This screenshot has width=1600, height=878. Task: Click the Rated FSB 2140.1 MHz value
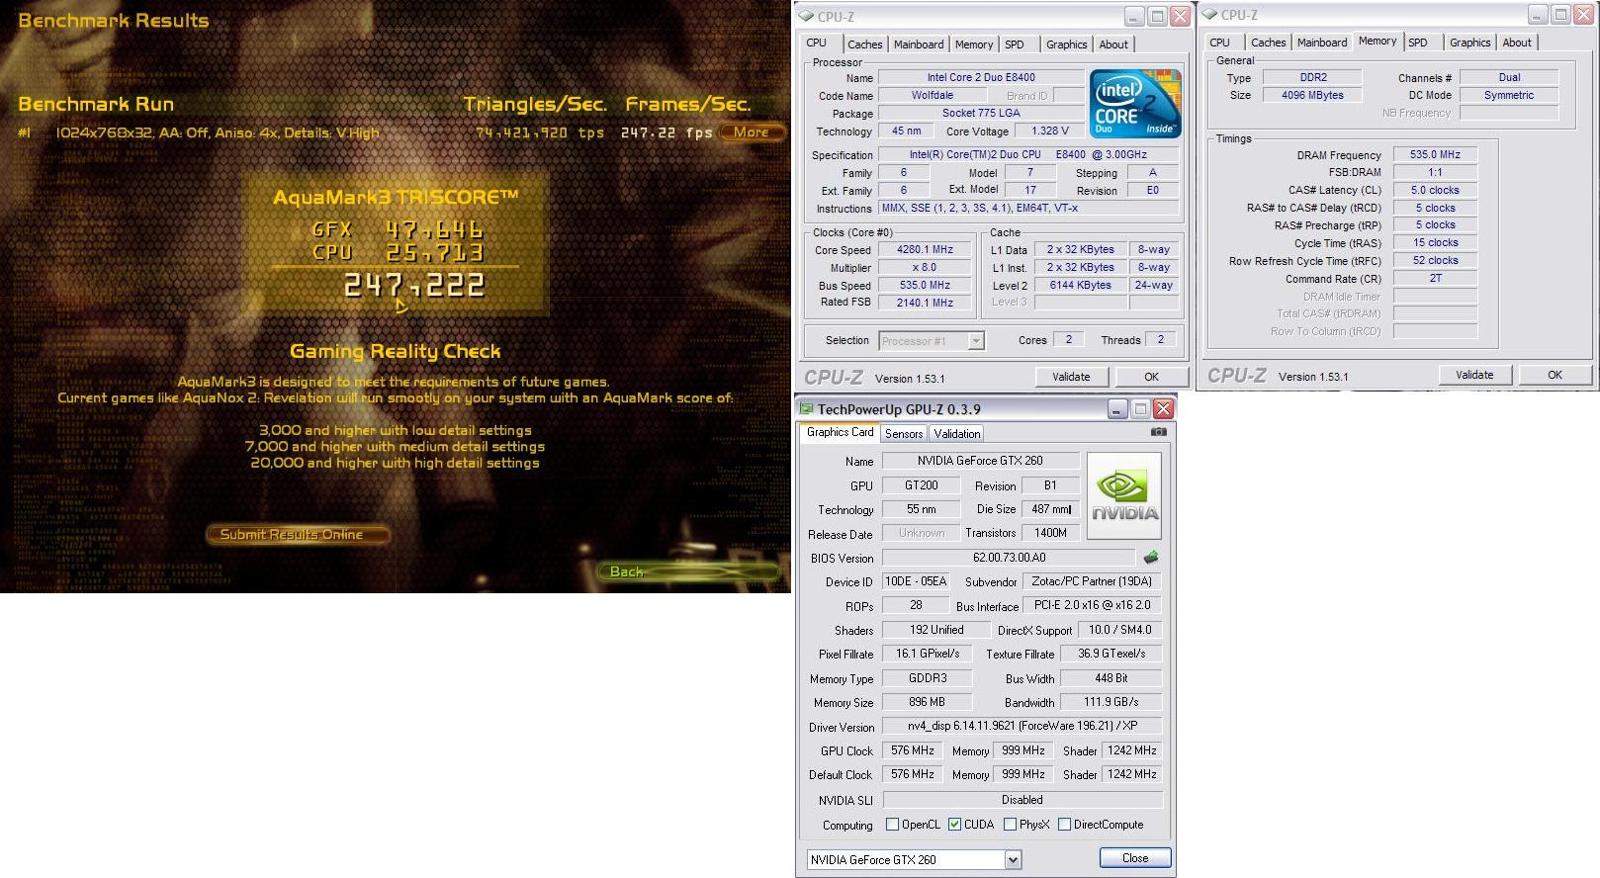(x=925, y=302)
